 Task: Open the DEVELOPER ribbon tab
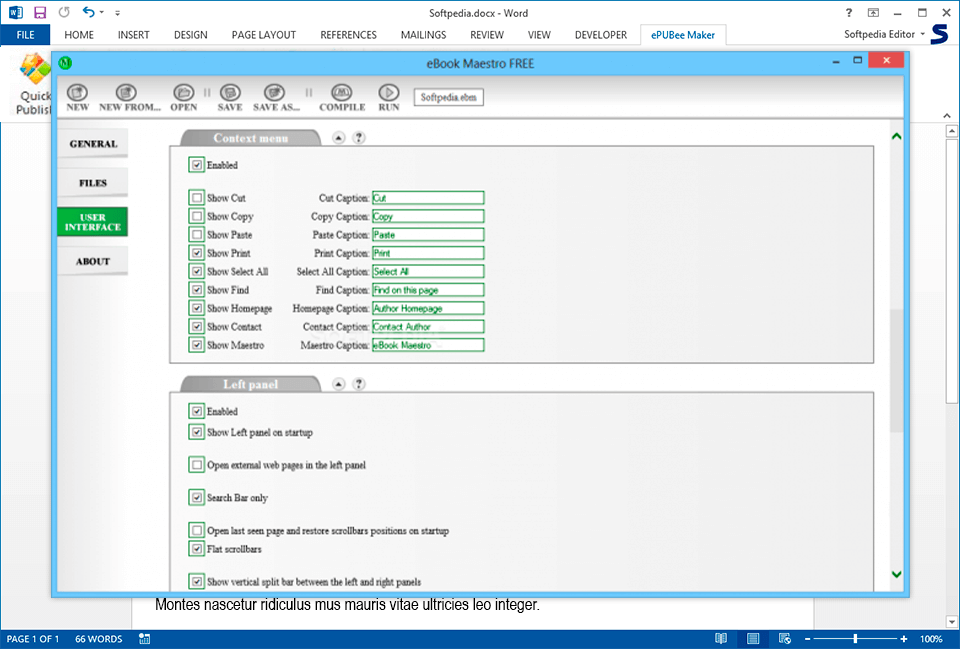[x=601, y=35]
